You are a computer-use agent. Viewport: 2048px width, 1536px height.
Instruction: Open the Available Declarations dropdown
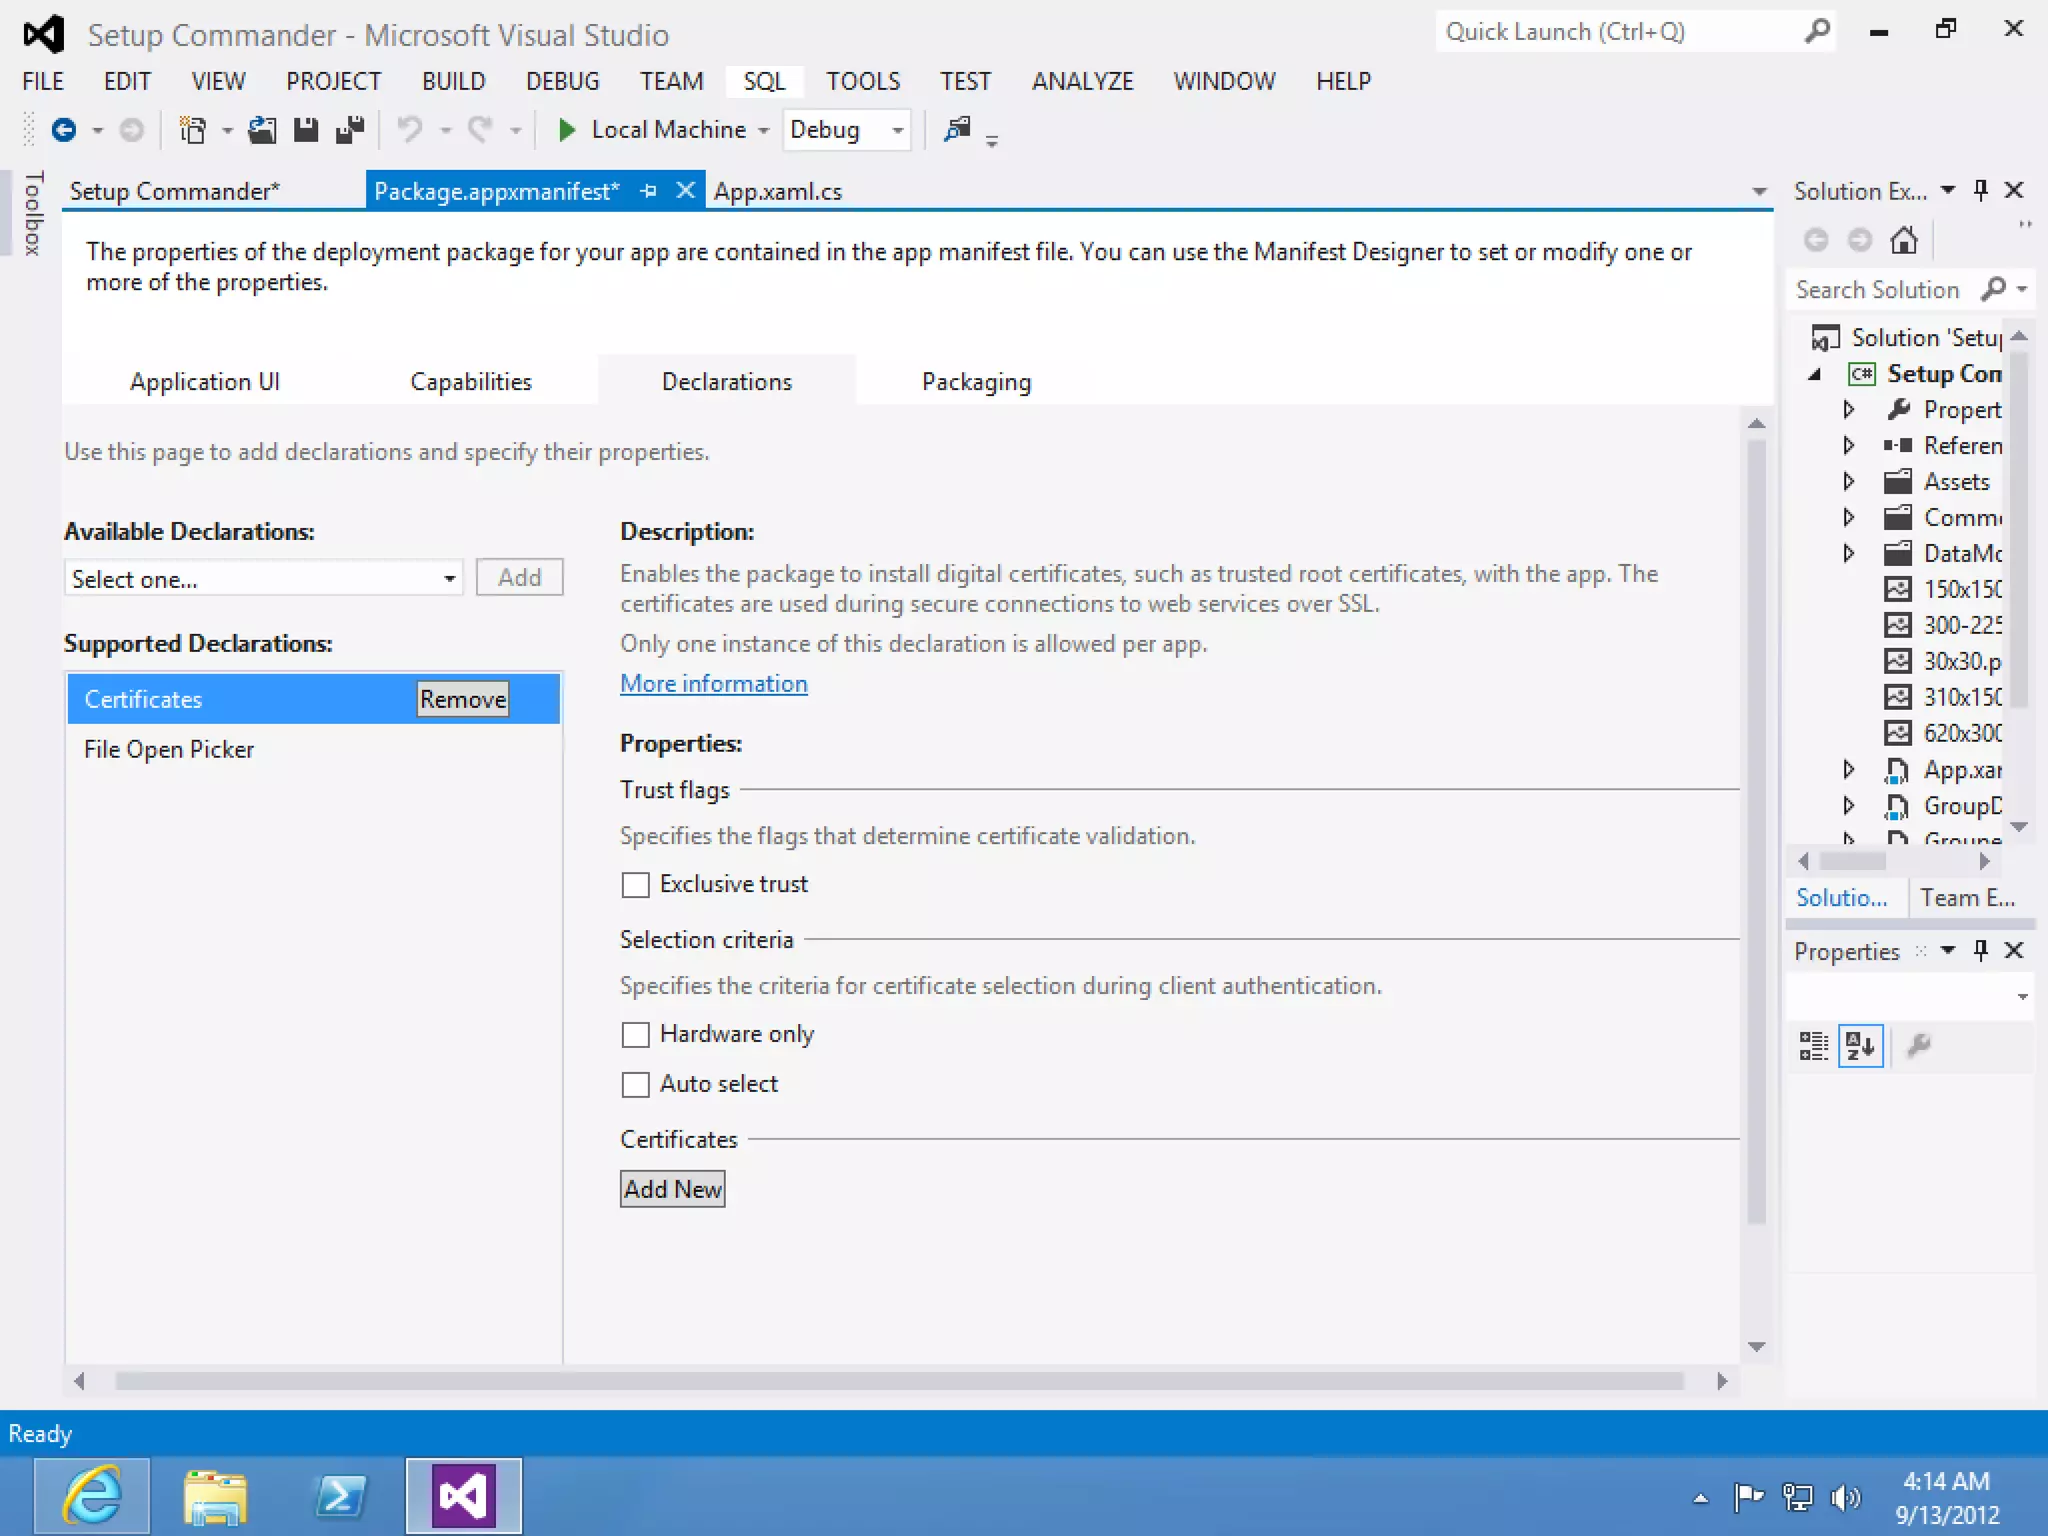(264, 579)
